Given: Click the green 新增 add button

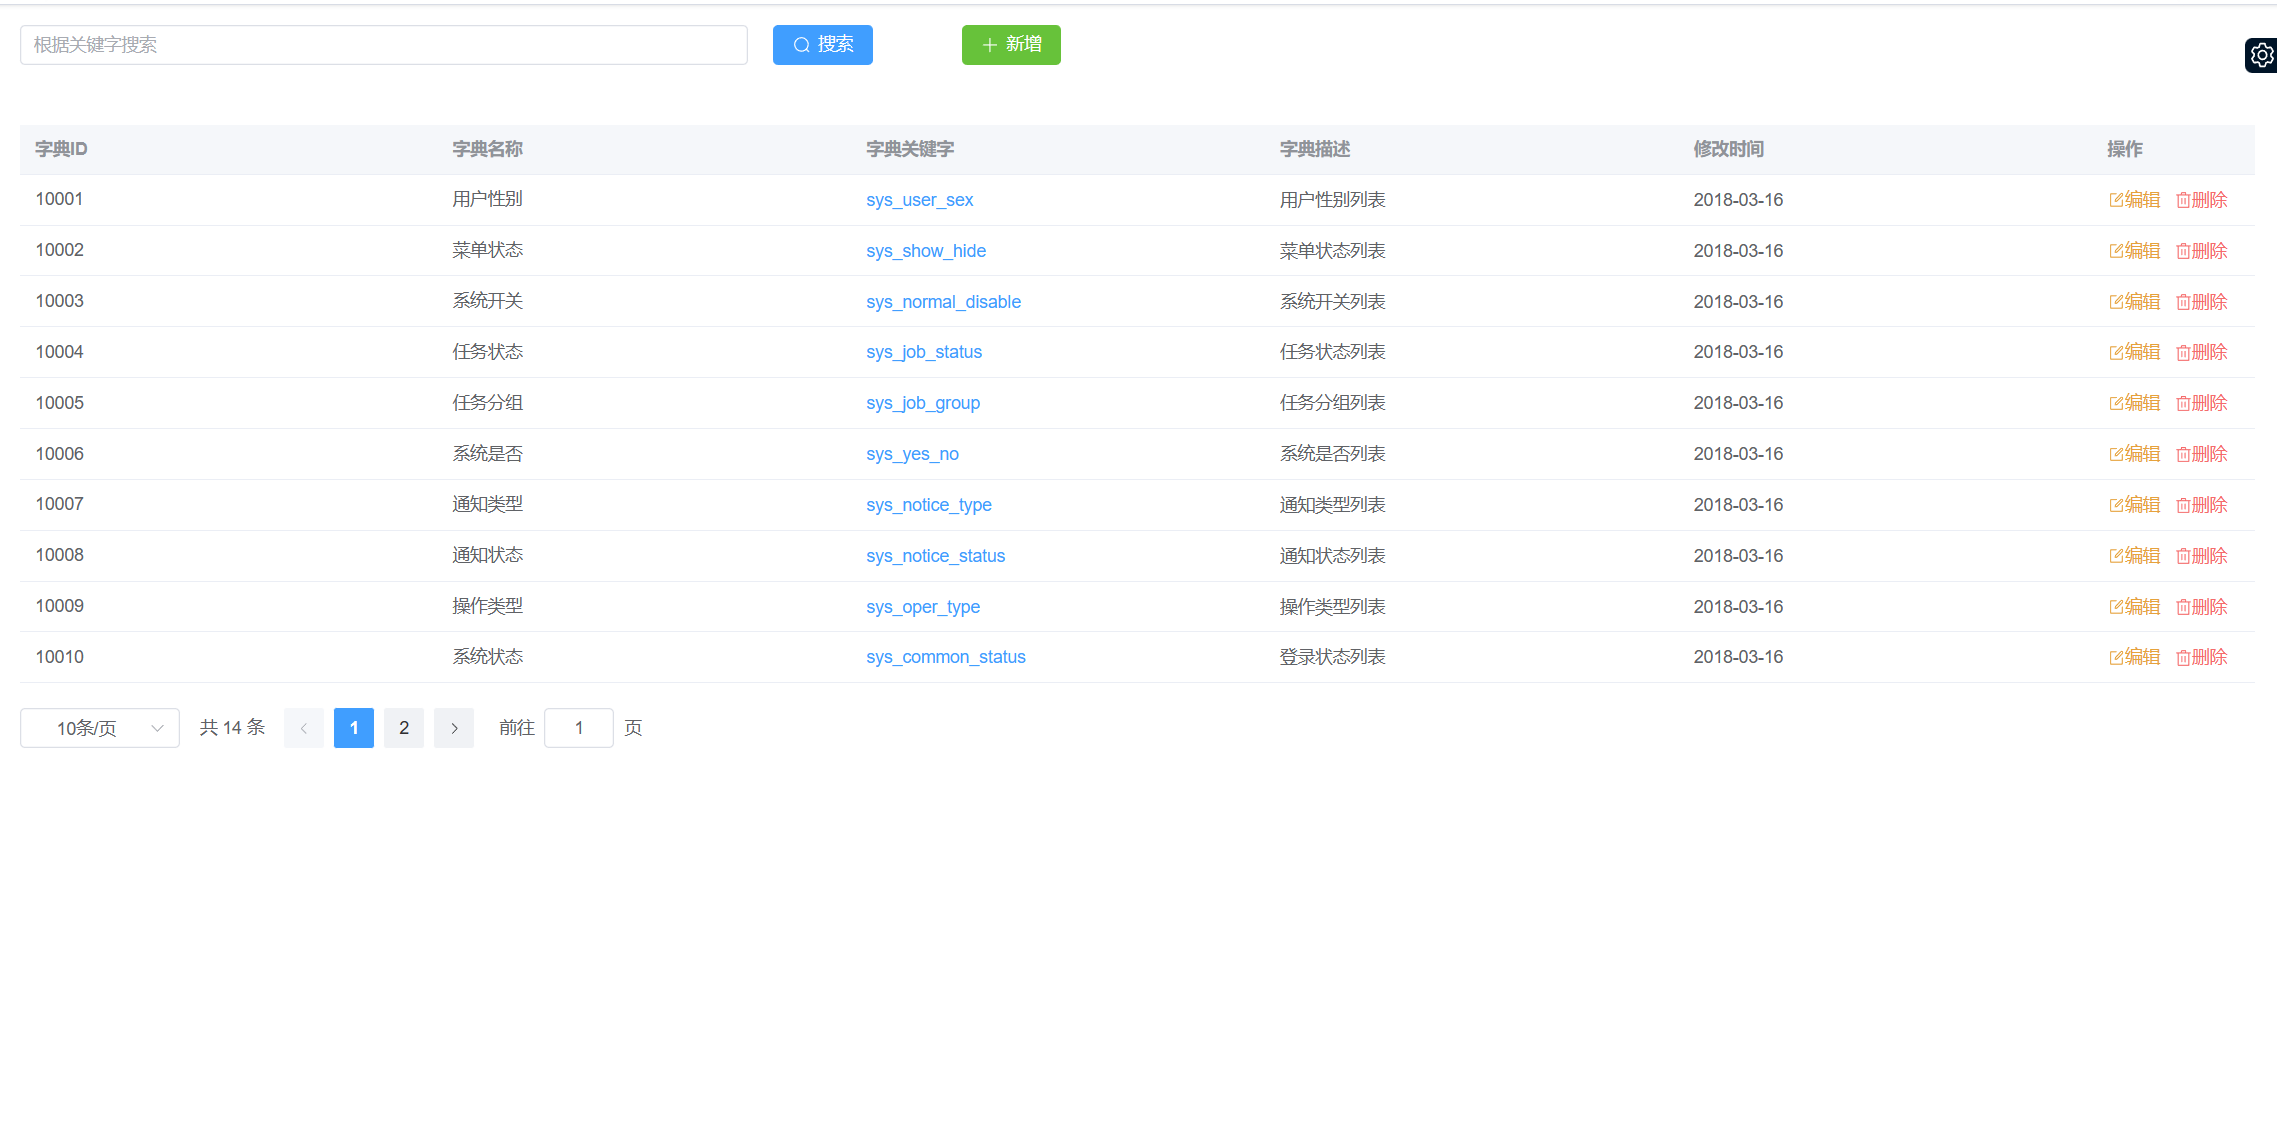Looking at the screenshot, I should [x=1011, y=45].
